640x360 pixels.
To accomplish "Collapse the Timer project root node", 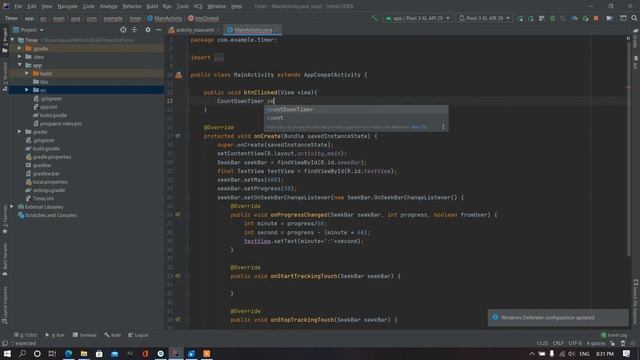I will pos(12,40).
